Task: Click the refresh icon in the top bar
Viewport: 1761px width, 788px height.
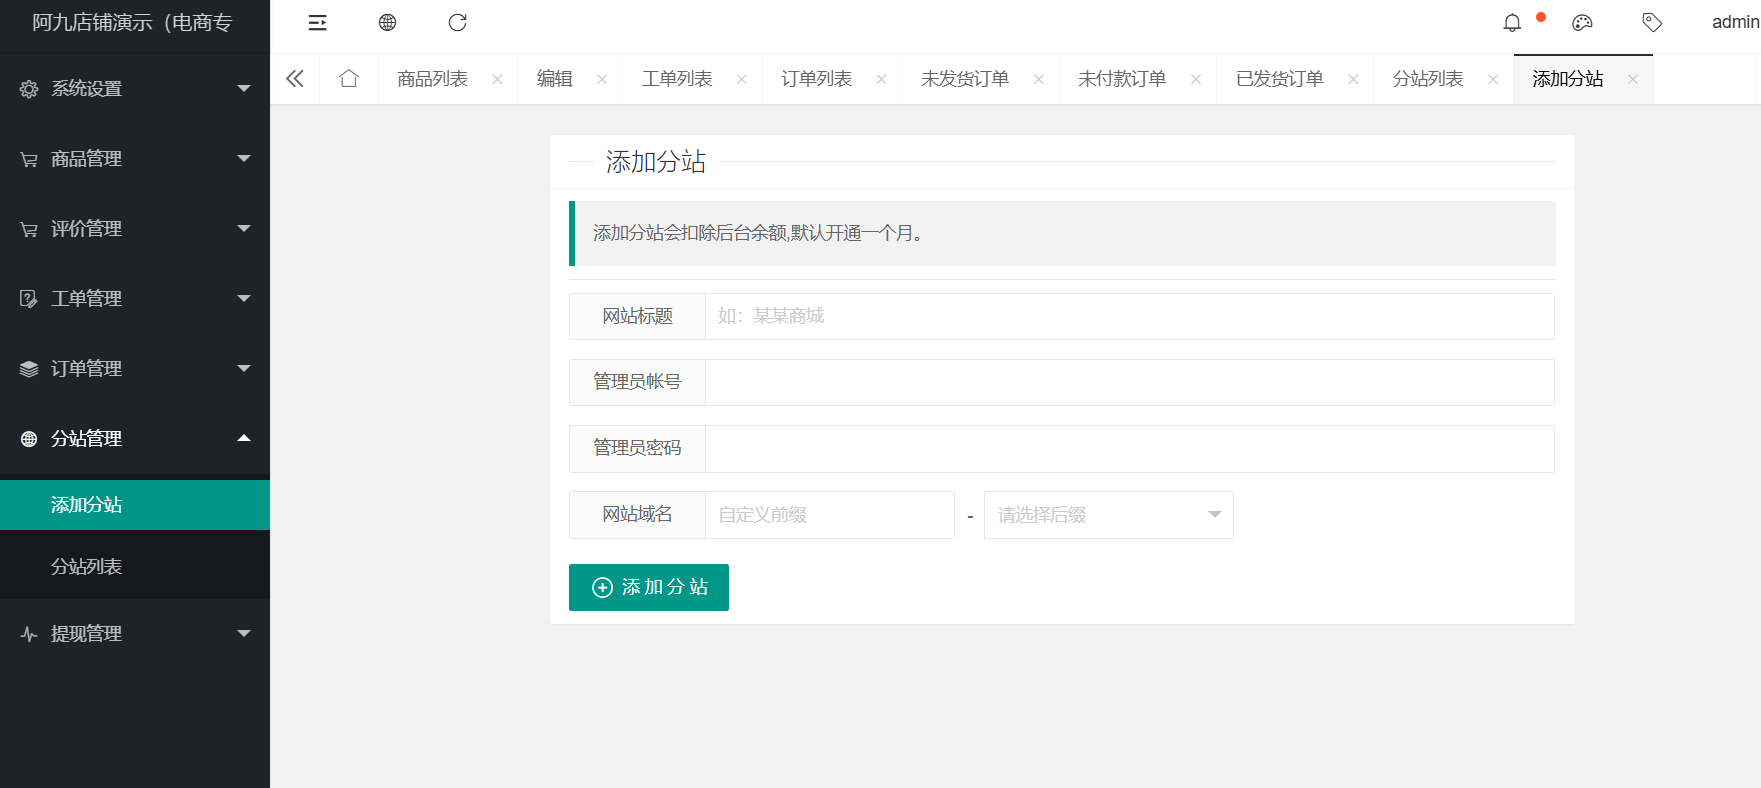Action: [457, 23]
